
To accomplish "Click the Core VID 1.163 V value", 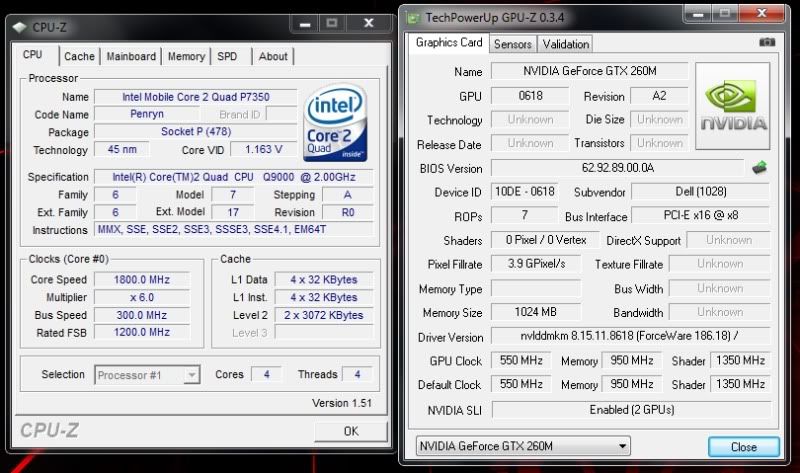I will (x=263, y=150).
